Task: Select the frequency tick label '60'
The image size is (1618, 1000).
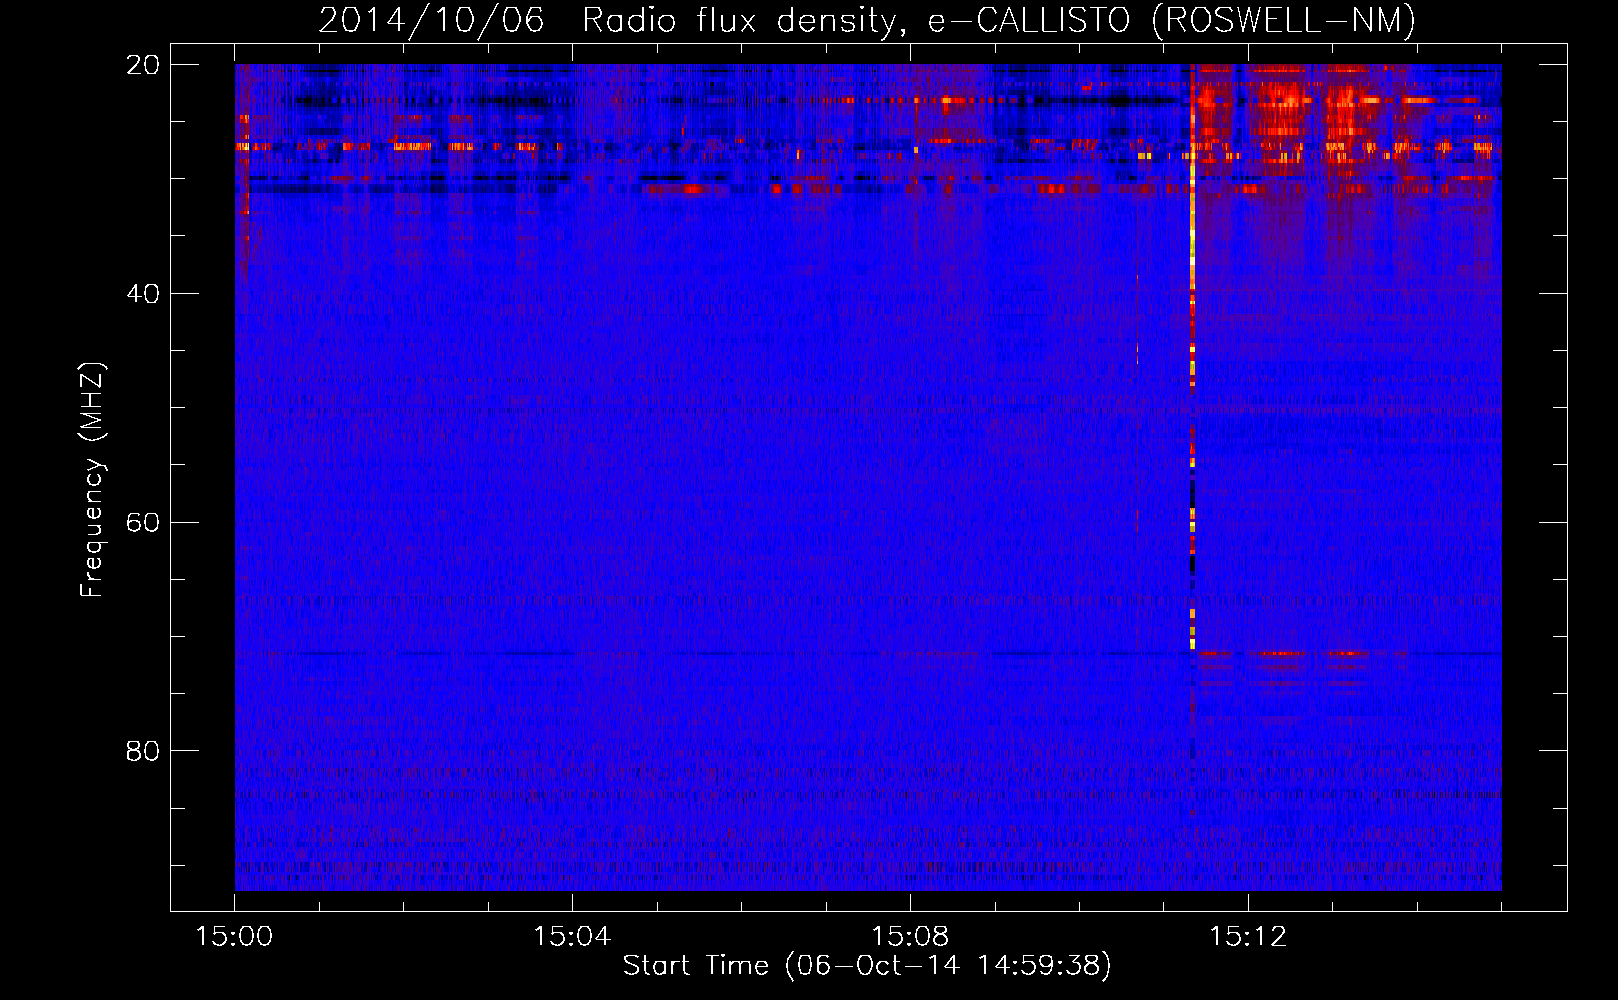Action: 143,522
